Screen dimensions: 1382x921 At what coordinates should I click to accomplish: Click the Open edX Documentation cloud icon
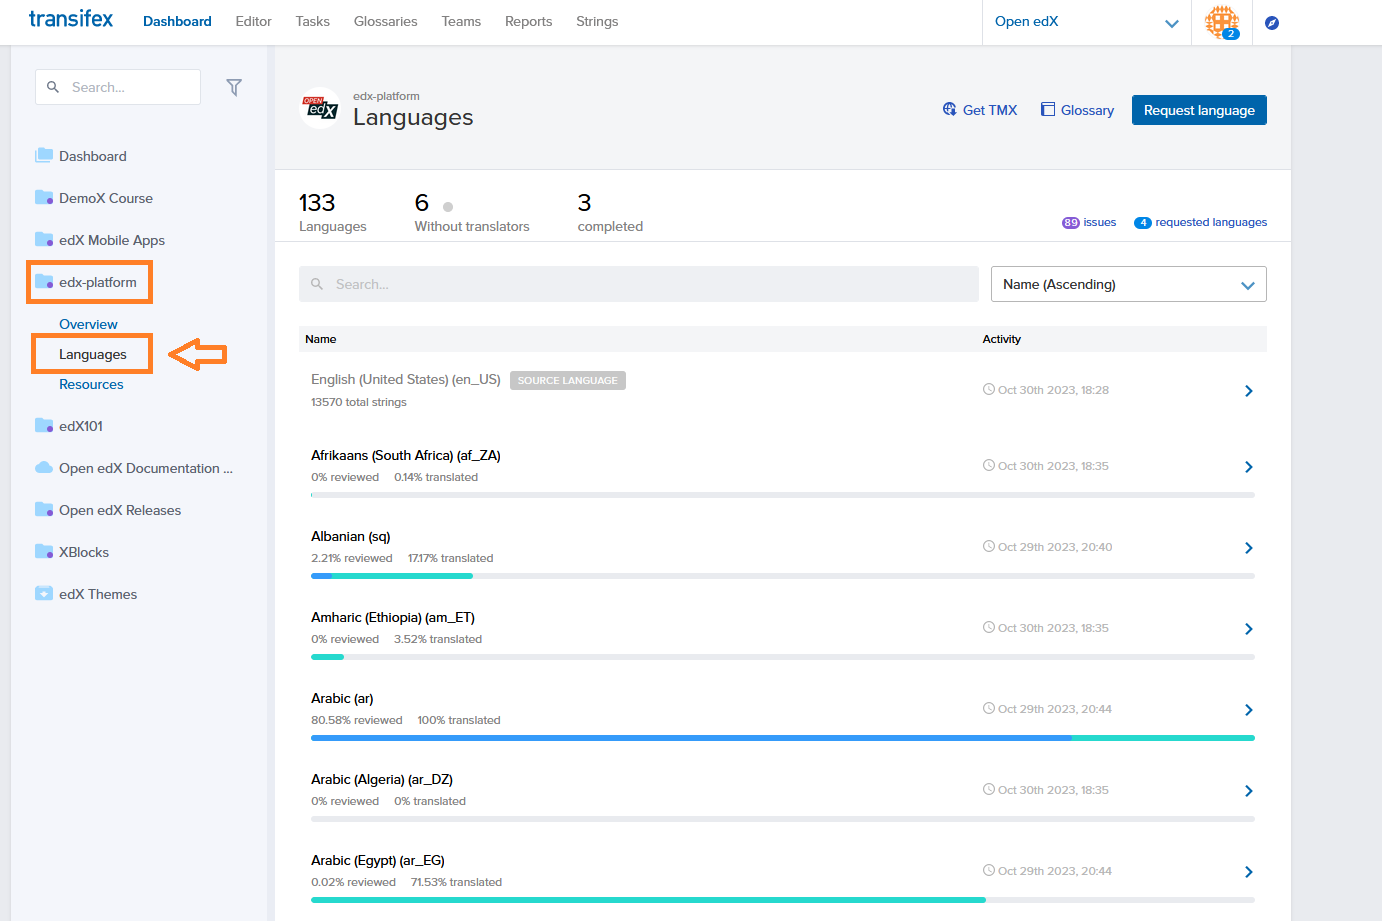[x=44, y=467]
